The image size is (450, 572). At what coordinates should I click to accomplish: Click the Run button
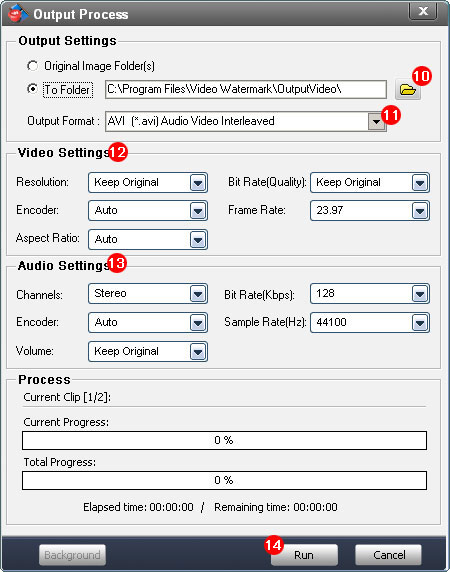pos(304,555)
